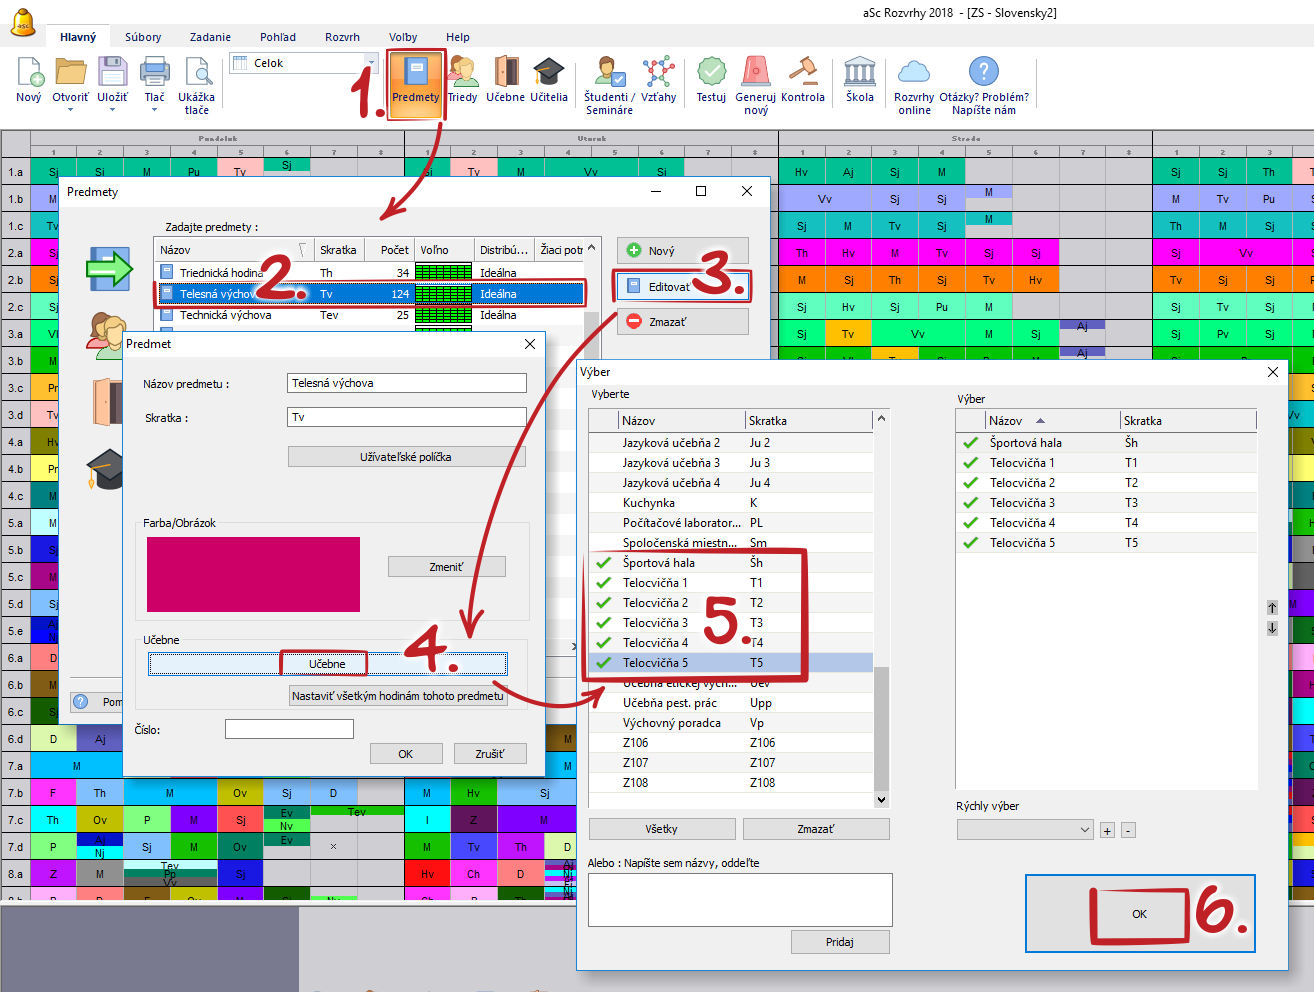This screenshot has height=992, width=1314.
Task: Click the magenta subject color swatch
Action: 253,574
